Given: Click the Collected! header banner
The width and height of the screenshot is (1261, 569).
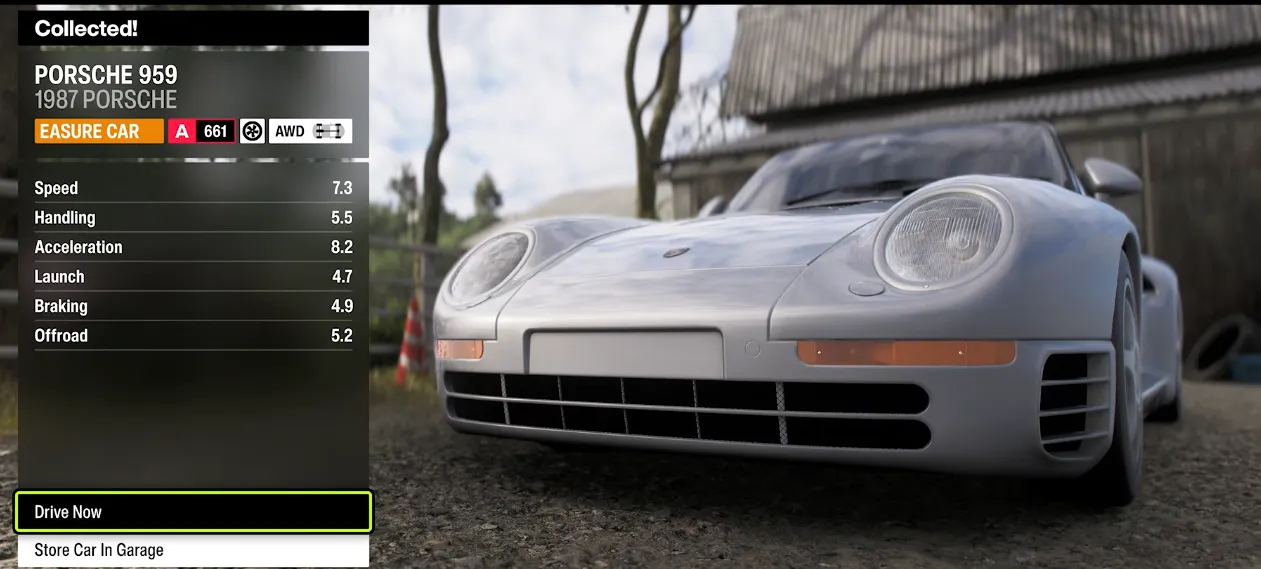Looking at the screenshot, I should click(193, 28).
